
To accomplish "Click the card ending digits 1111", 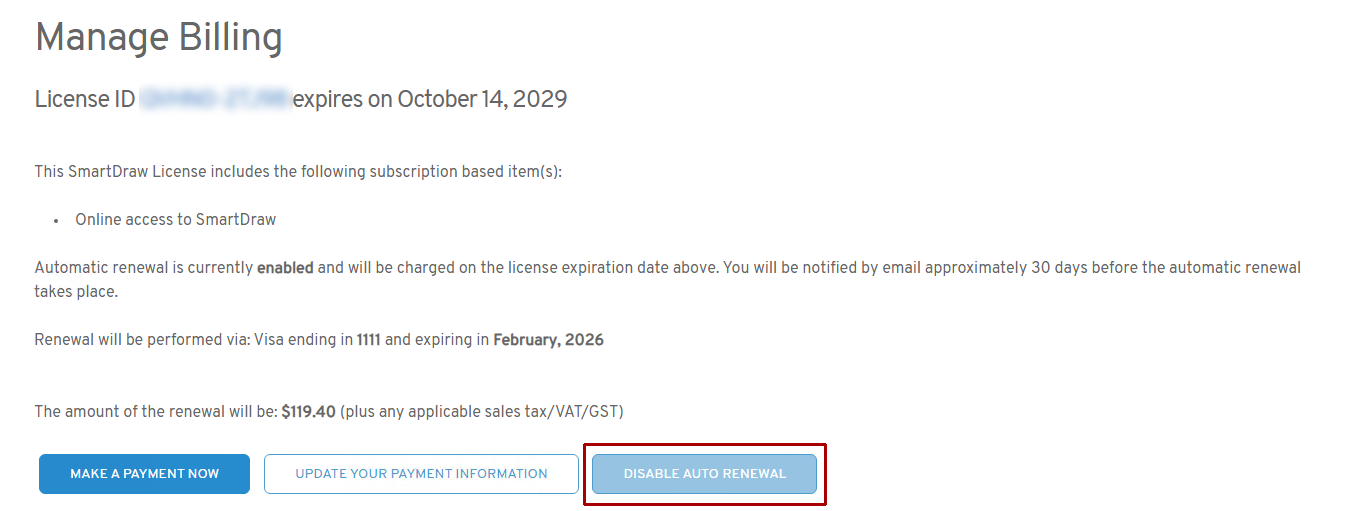I will click(368, 340).
